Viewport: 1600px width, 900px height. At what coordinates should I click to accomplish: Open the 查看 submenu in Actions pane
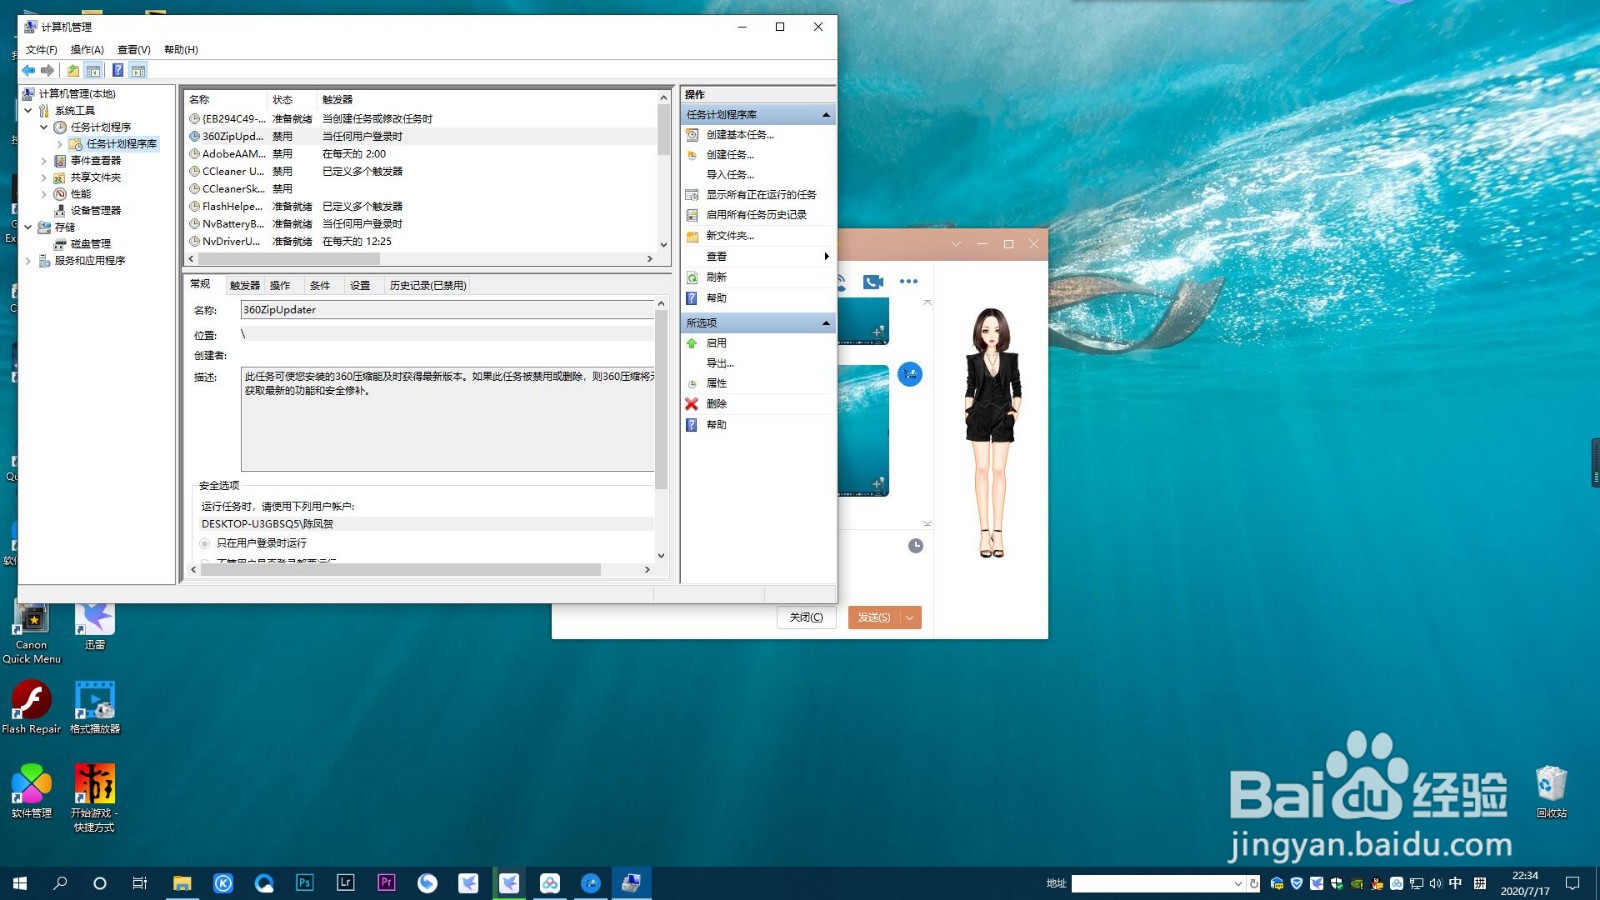(x=758, y=257)
